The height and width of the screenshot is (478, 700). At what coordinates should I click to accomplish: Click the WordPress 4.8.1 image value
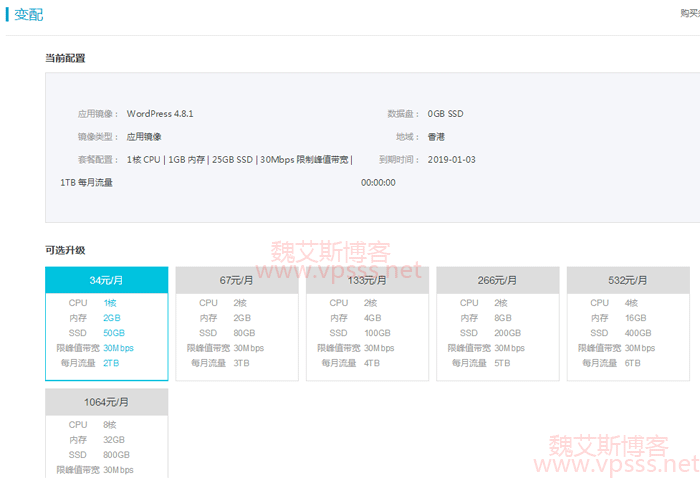160,114
